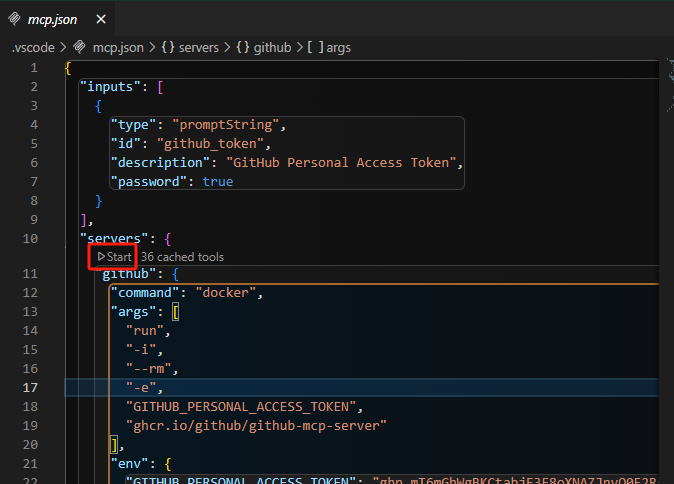Click the "-e" argument on line 17
Viewport: 674px width, 484px height.
(x=141, y=388)
